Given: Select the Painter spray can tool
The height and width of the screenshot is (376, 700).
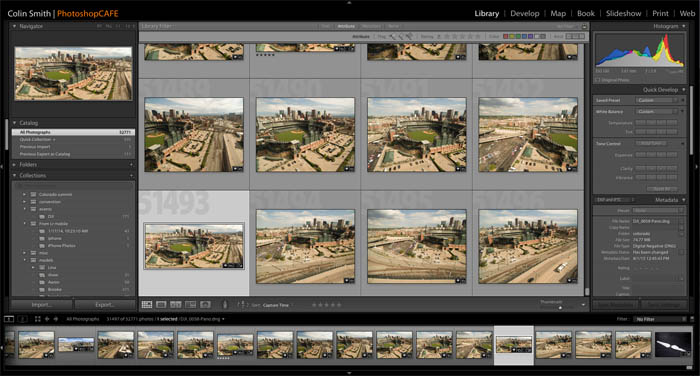Looking at the screenshot, I should pos(225,305).
